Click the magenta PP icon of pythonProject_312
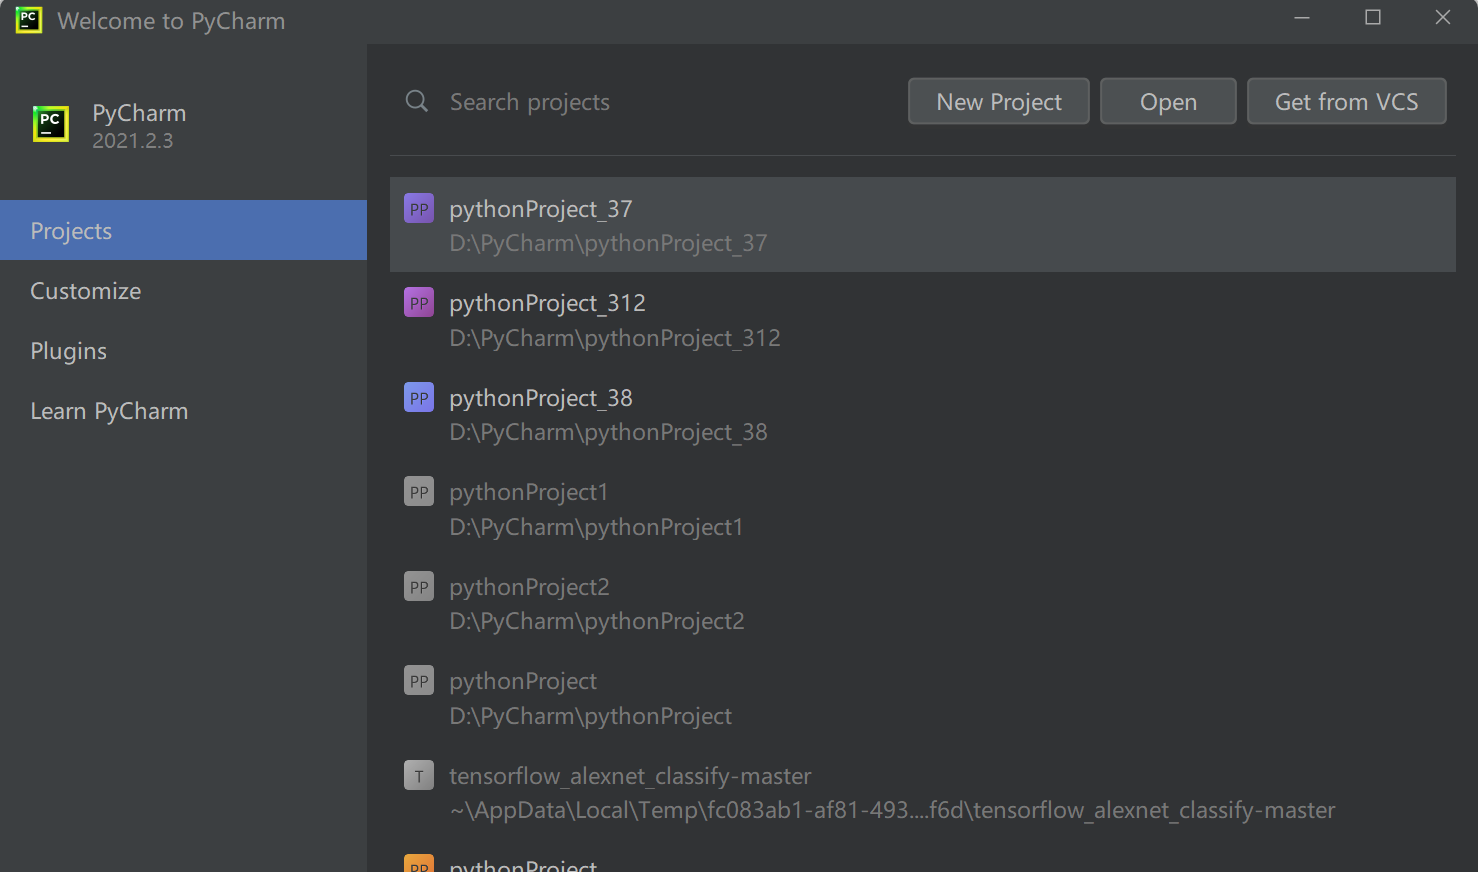 [x=419, y=303]
